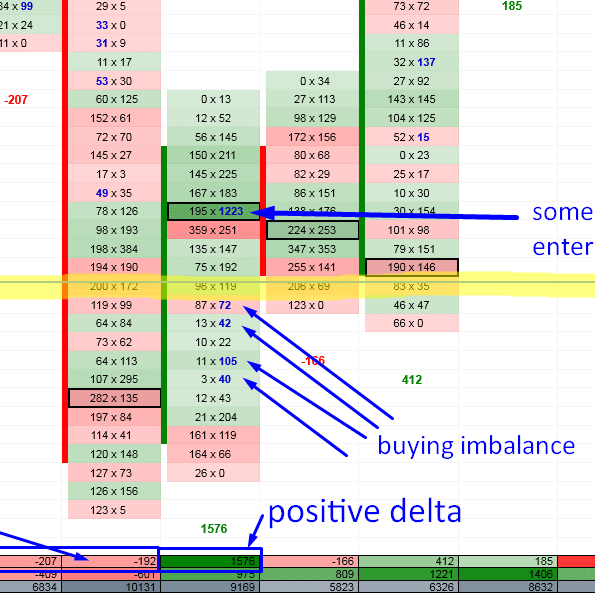
Task: Click the 194 x 190 cell
Action: click(114, 267)
